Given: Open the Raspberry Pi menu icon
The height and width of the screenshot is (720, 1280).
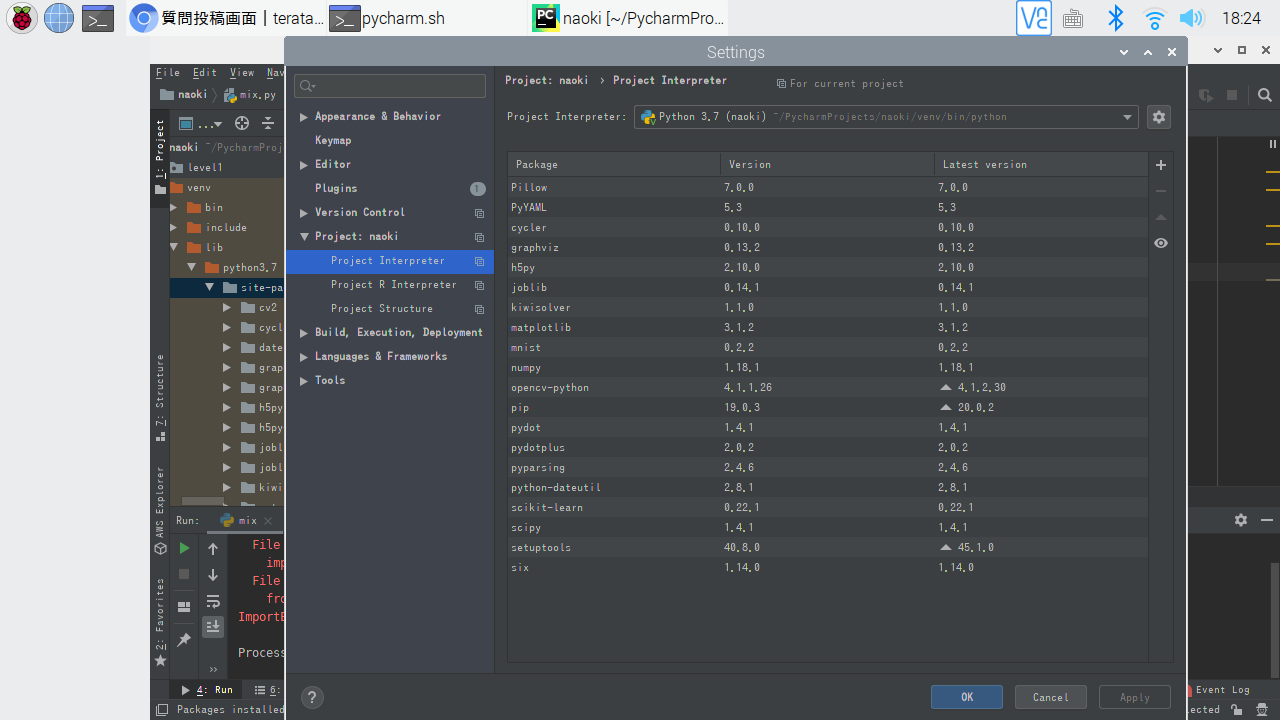Looking at the screenshot, I should 22,18.
